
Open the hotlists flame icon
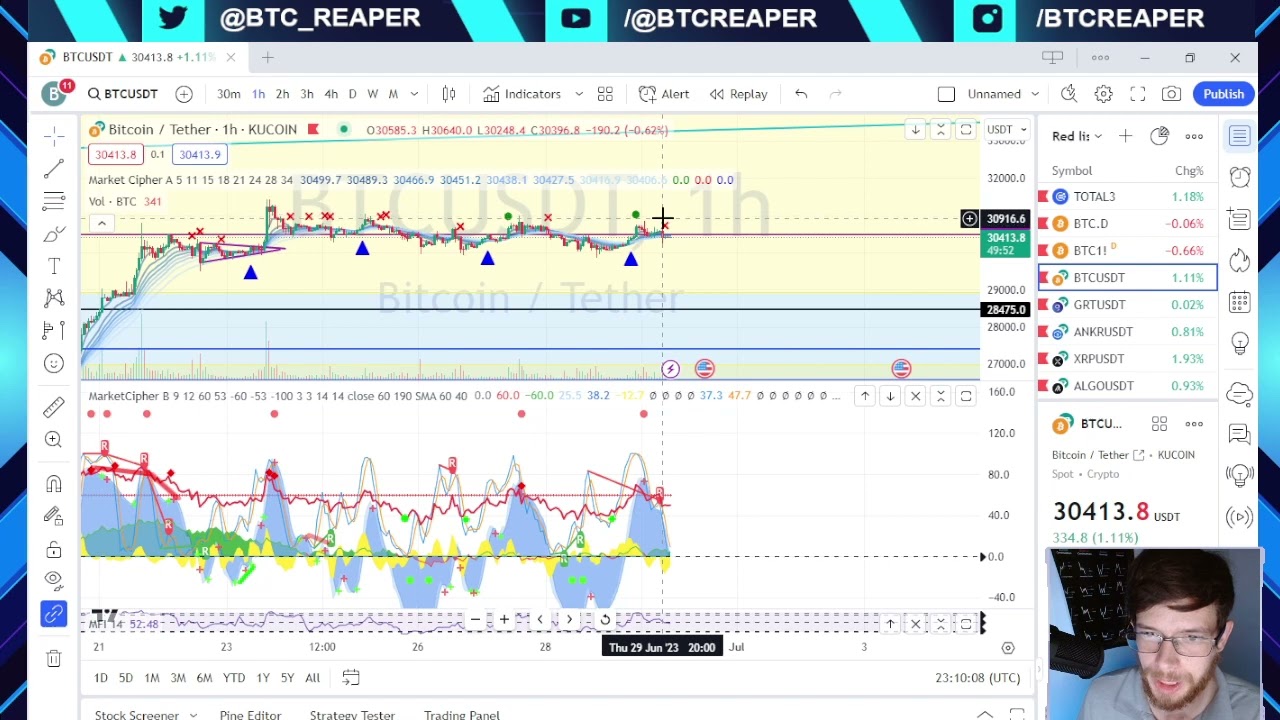[x=1240, y=260]
